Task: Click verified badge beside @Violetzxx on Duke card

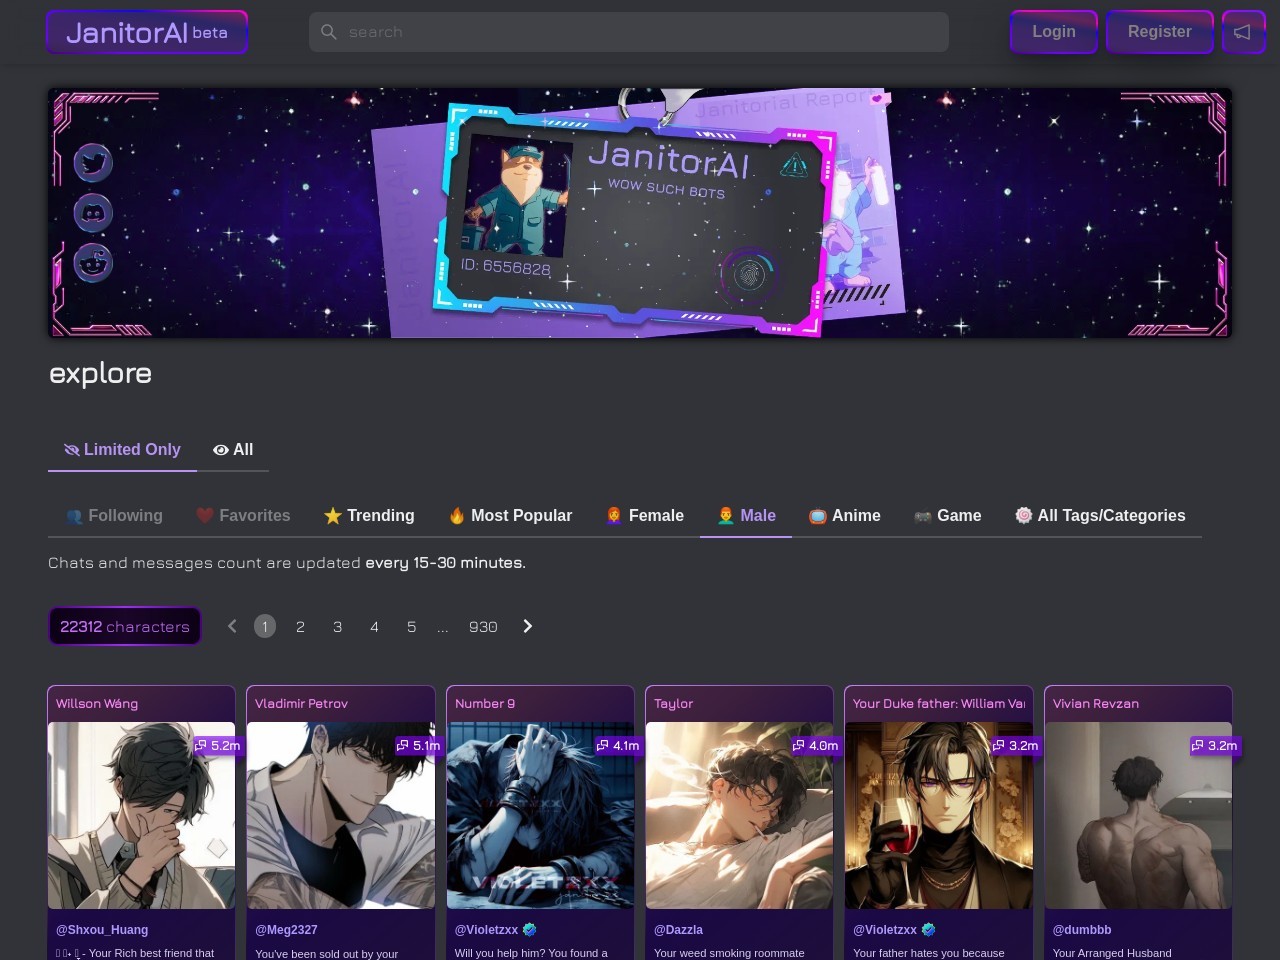Action: [928, 930]
